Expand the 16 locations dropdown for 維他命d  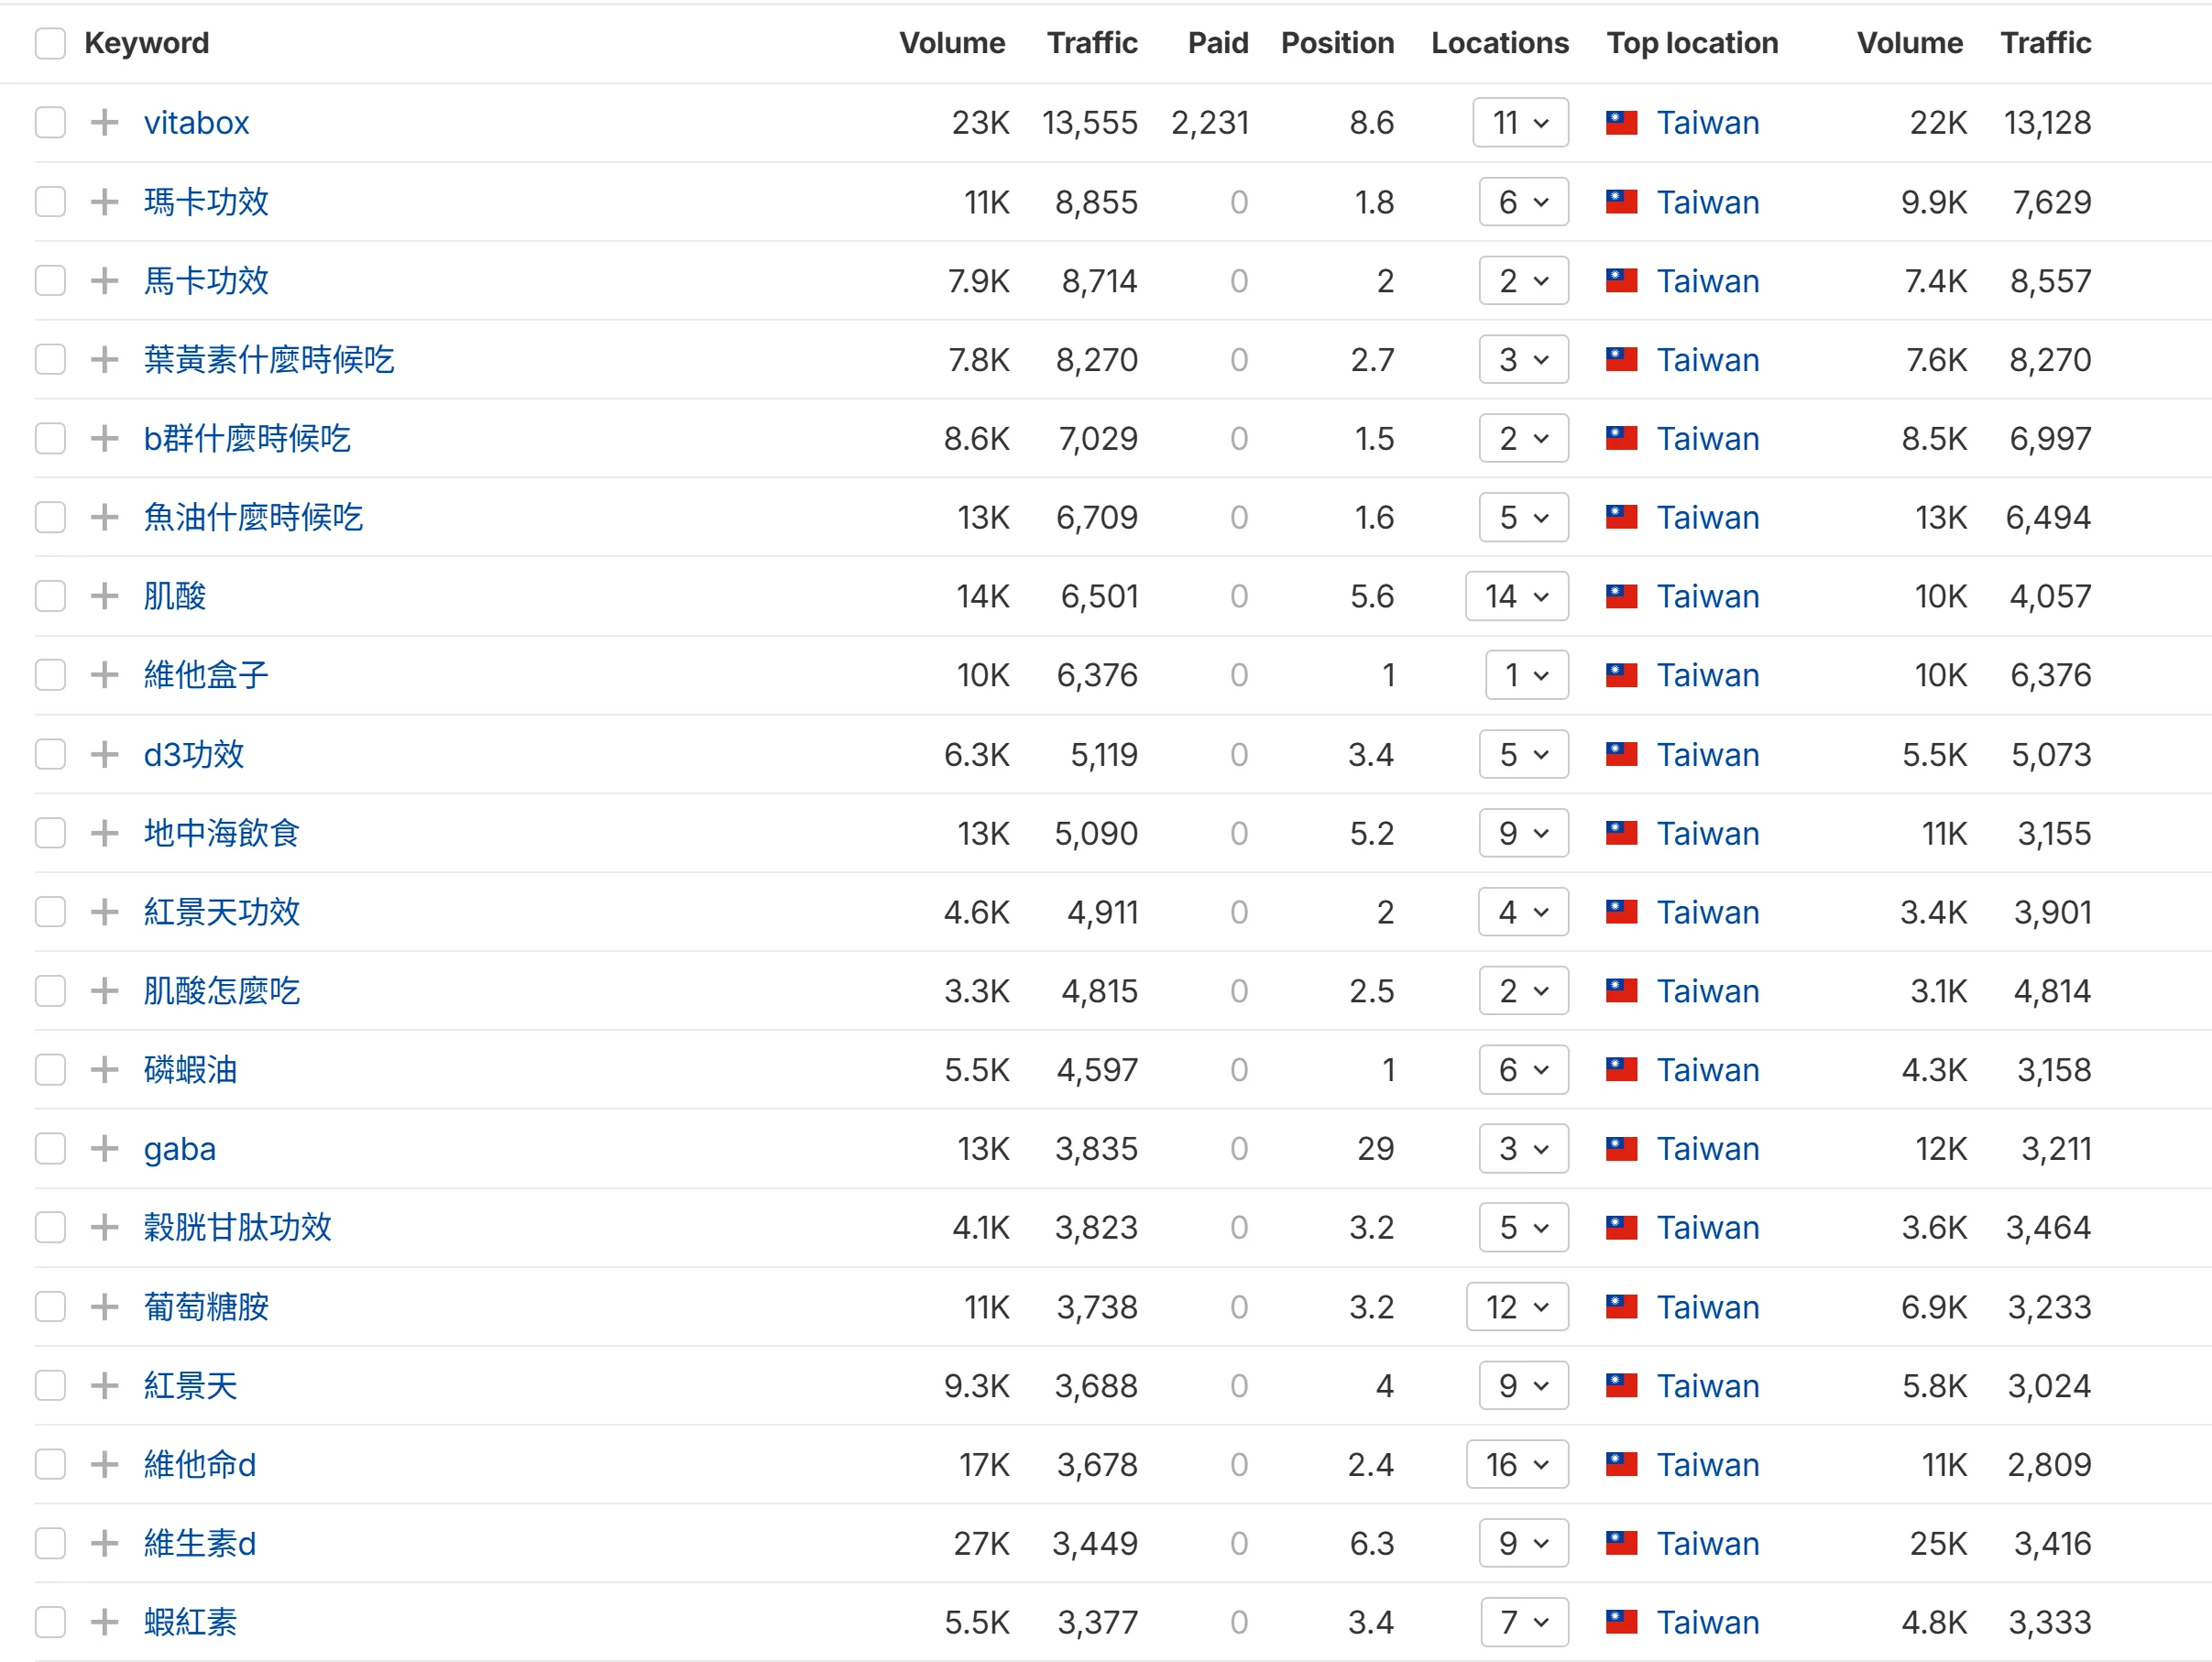(x=1516, y=1464)
